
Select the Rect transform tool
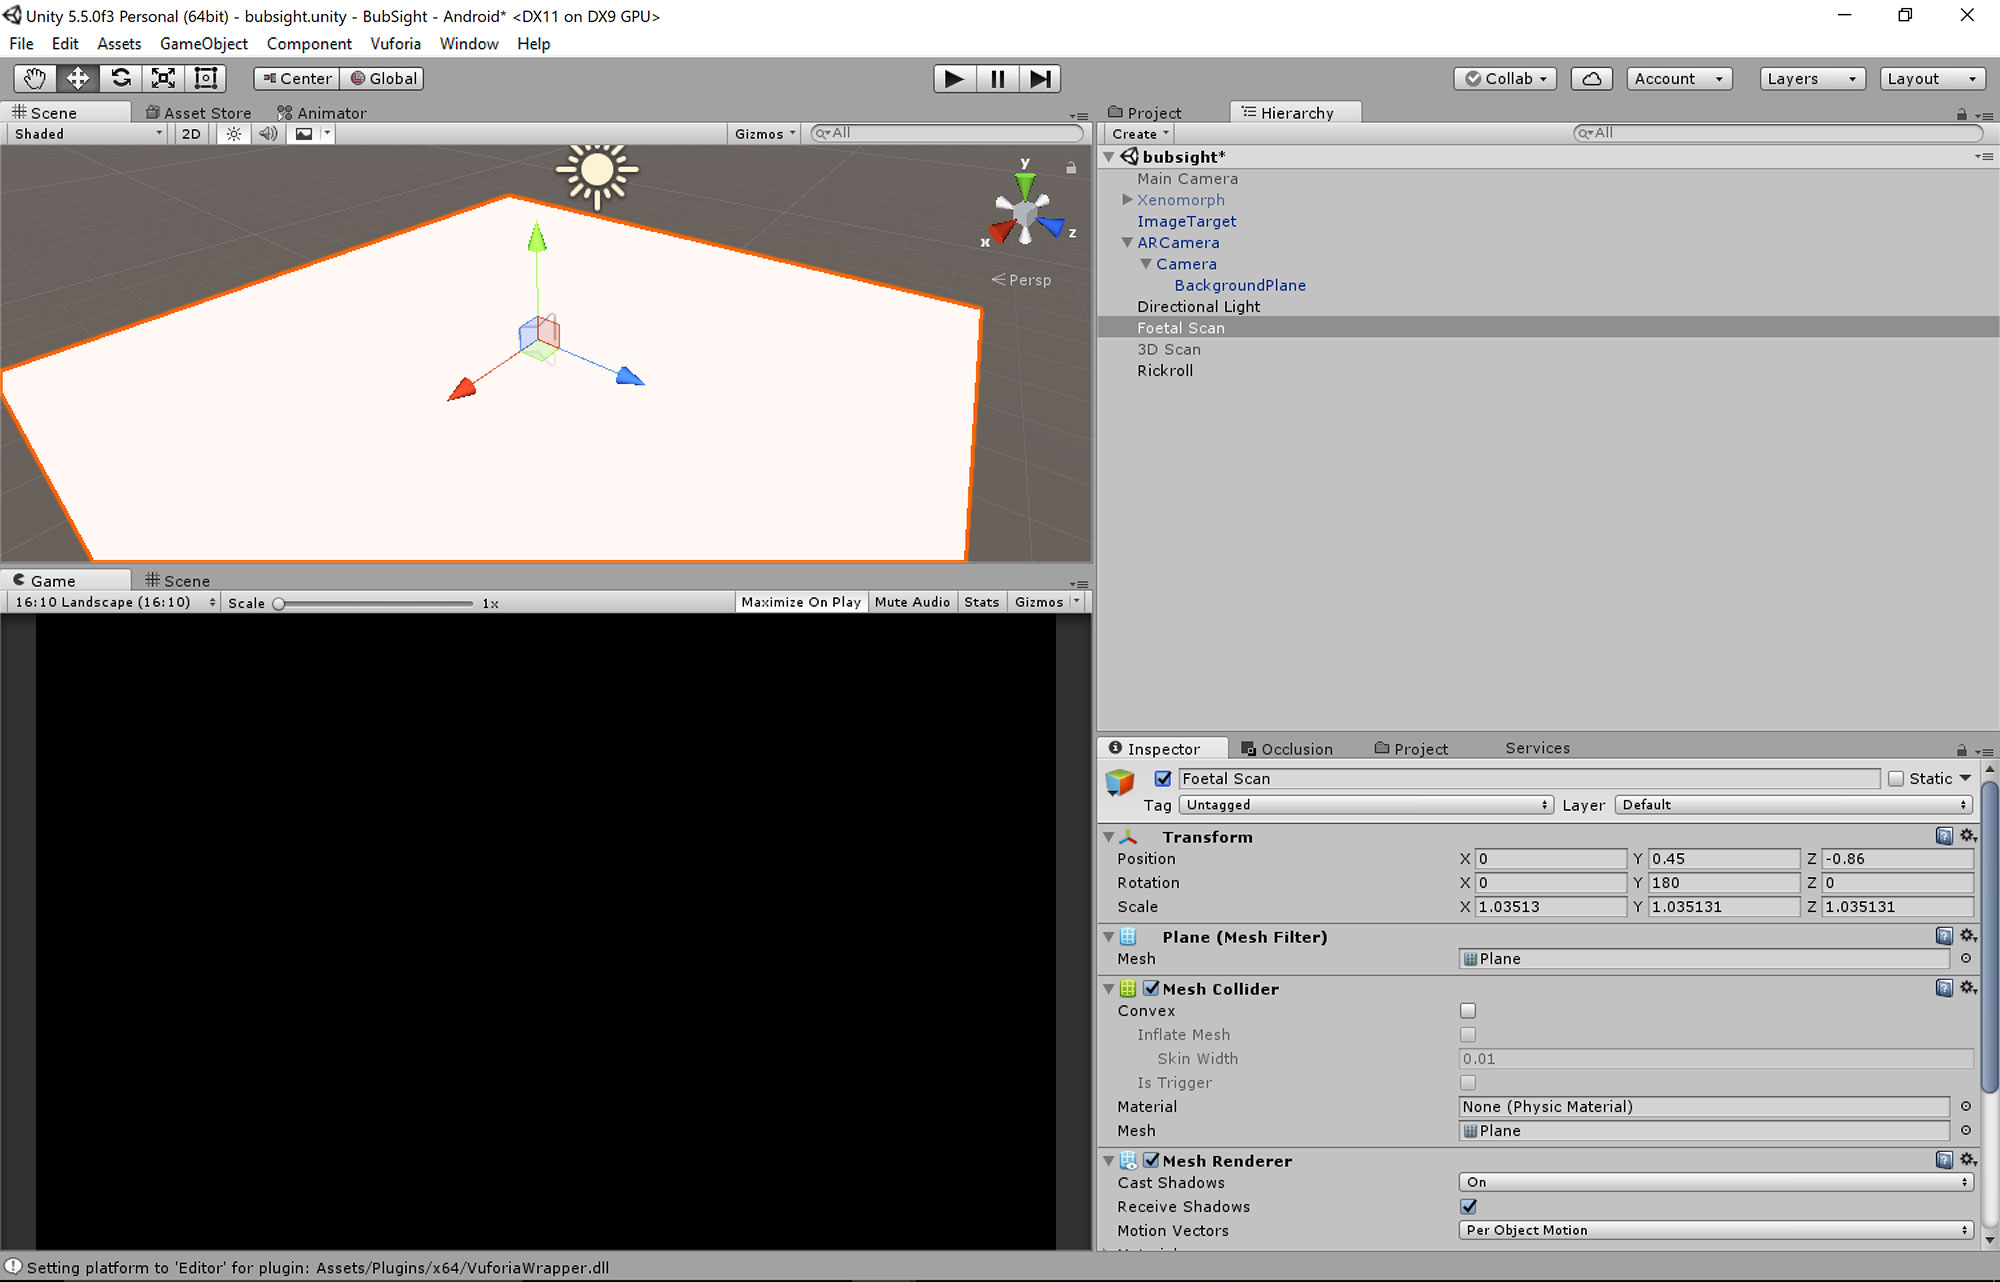pos(206,78)
